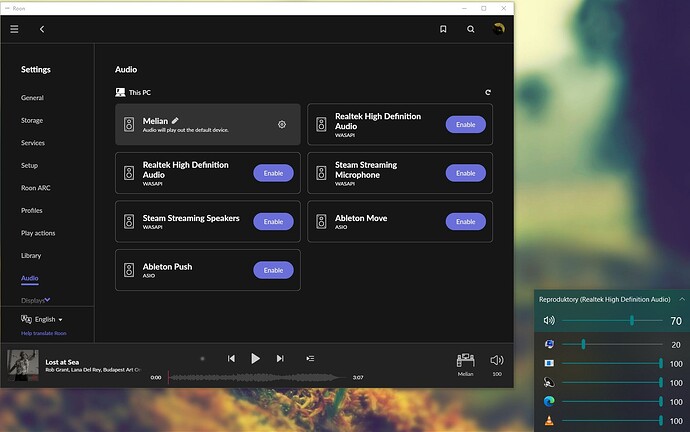Rename Melian with the pencil icon
690x432 pixels.
[x=175, y=121]
